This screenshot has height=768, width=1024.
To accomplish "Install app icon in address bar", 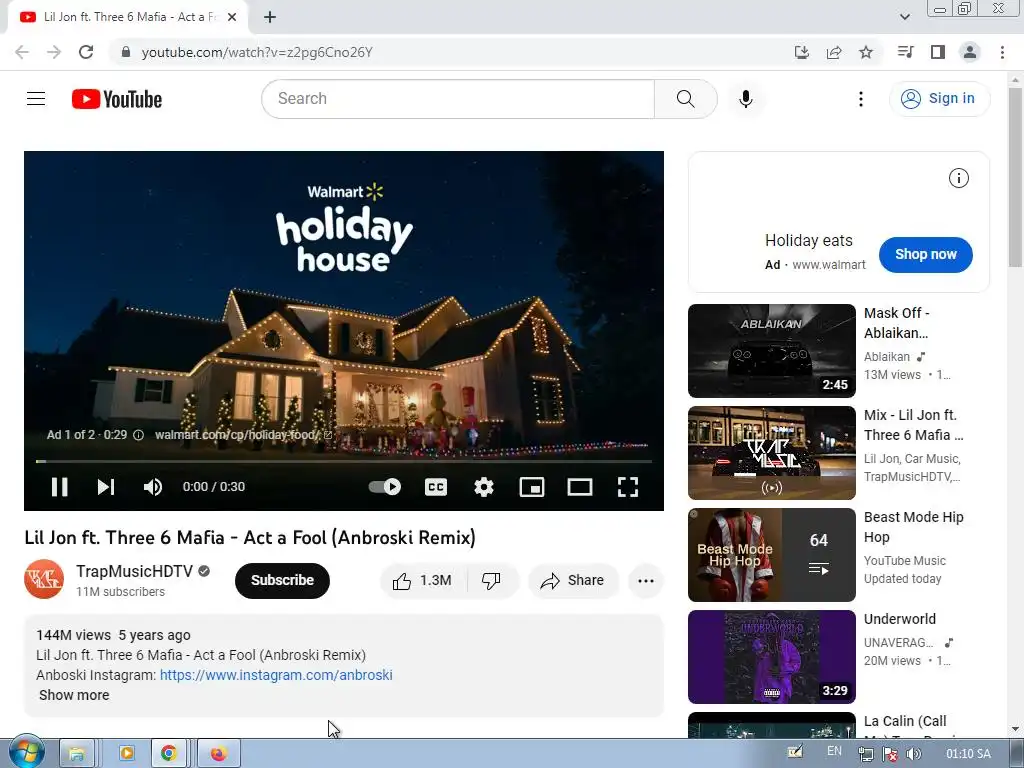I will (x=802, y=52).
